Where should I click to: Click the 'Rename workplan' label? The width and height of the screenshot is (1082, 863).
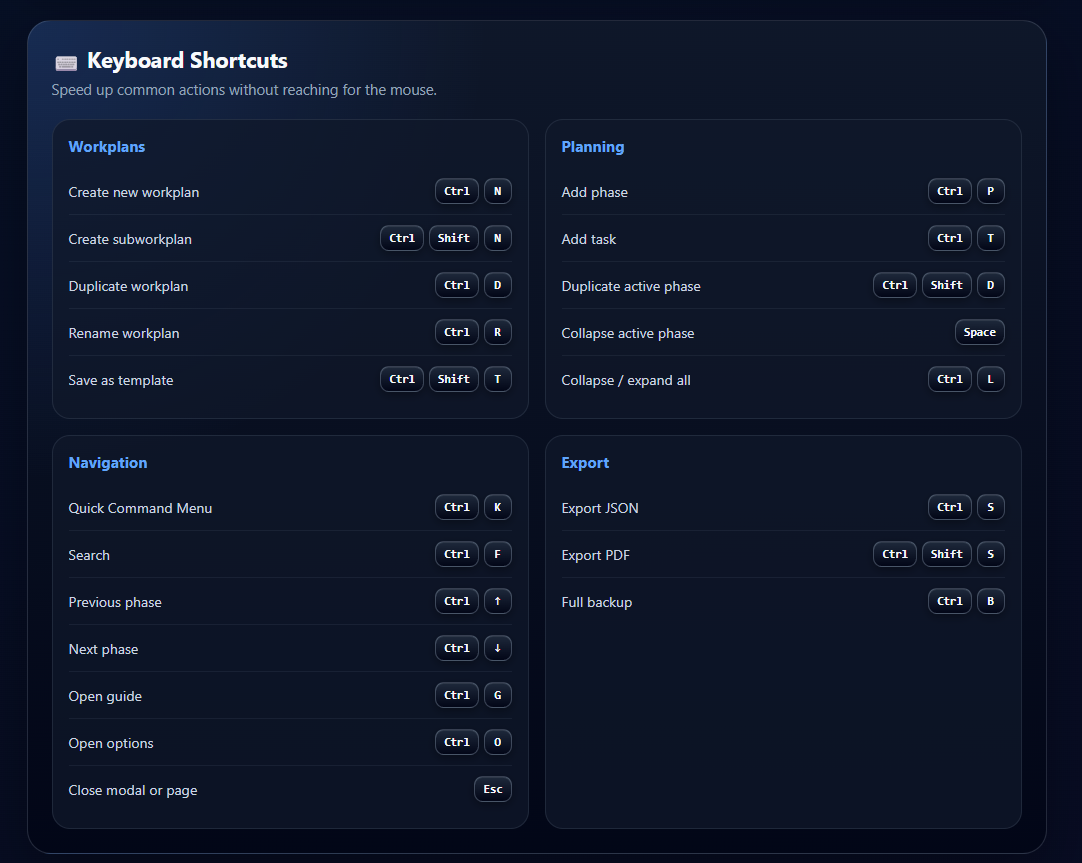(124, 333)
